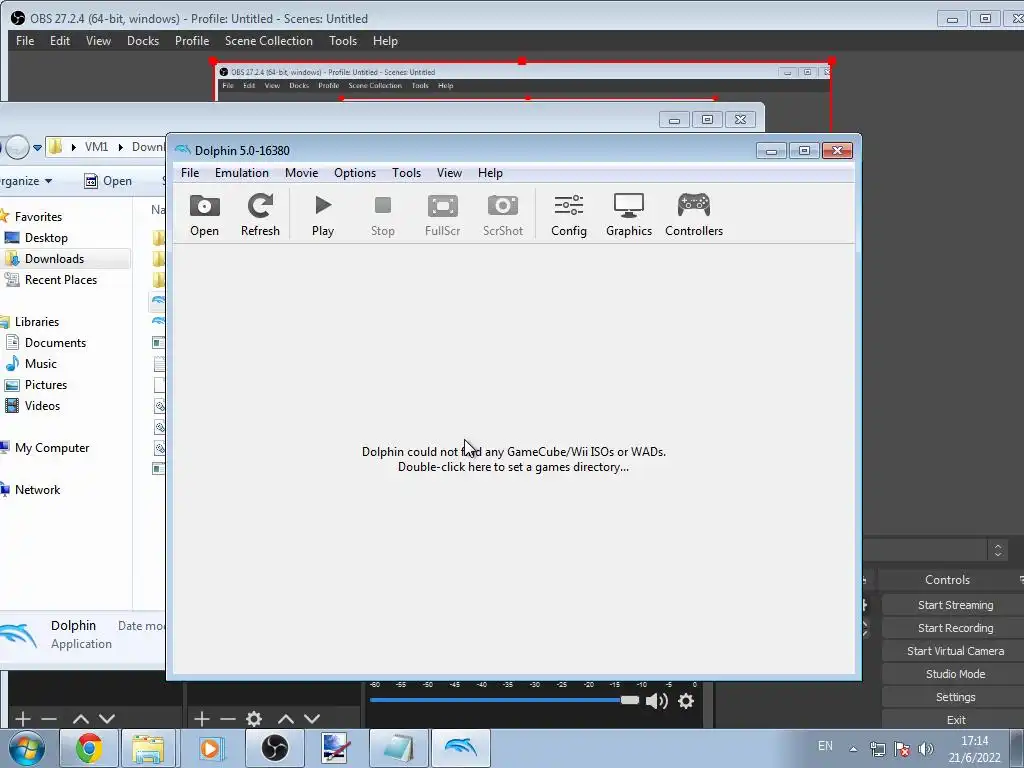The width and height of the screenshot is (1024, 768).
Task: Select Pictures library in Explorer
Action: click(46, 385)
